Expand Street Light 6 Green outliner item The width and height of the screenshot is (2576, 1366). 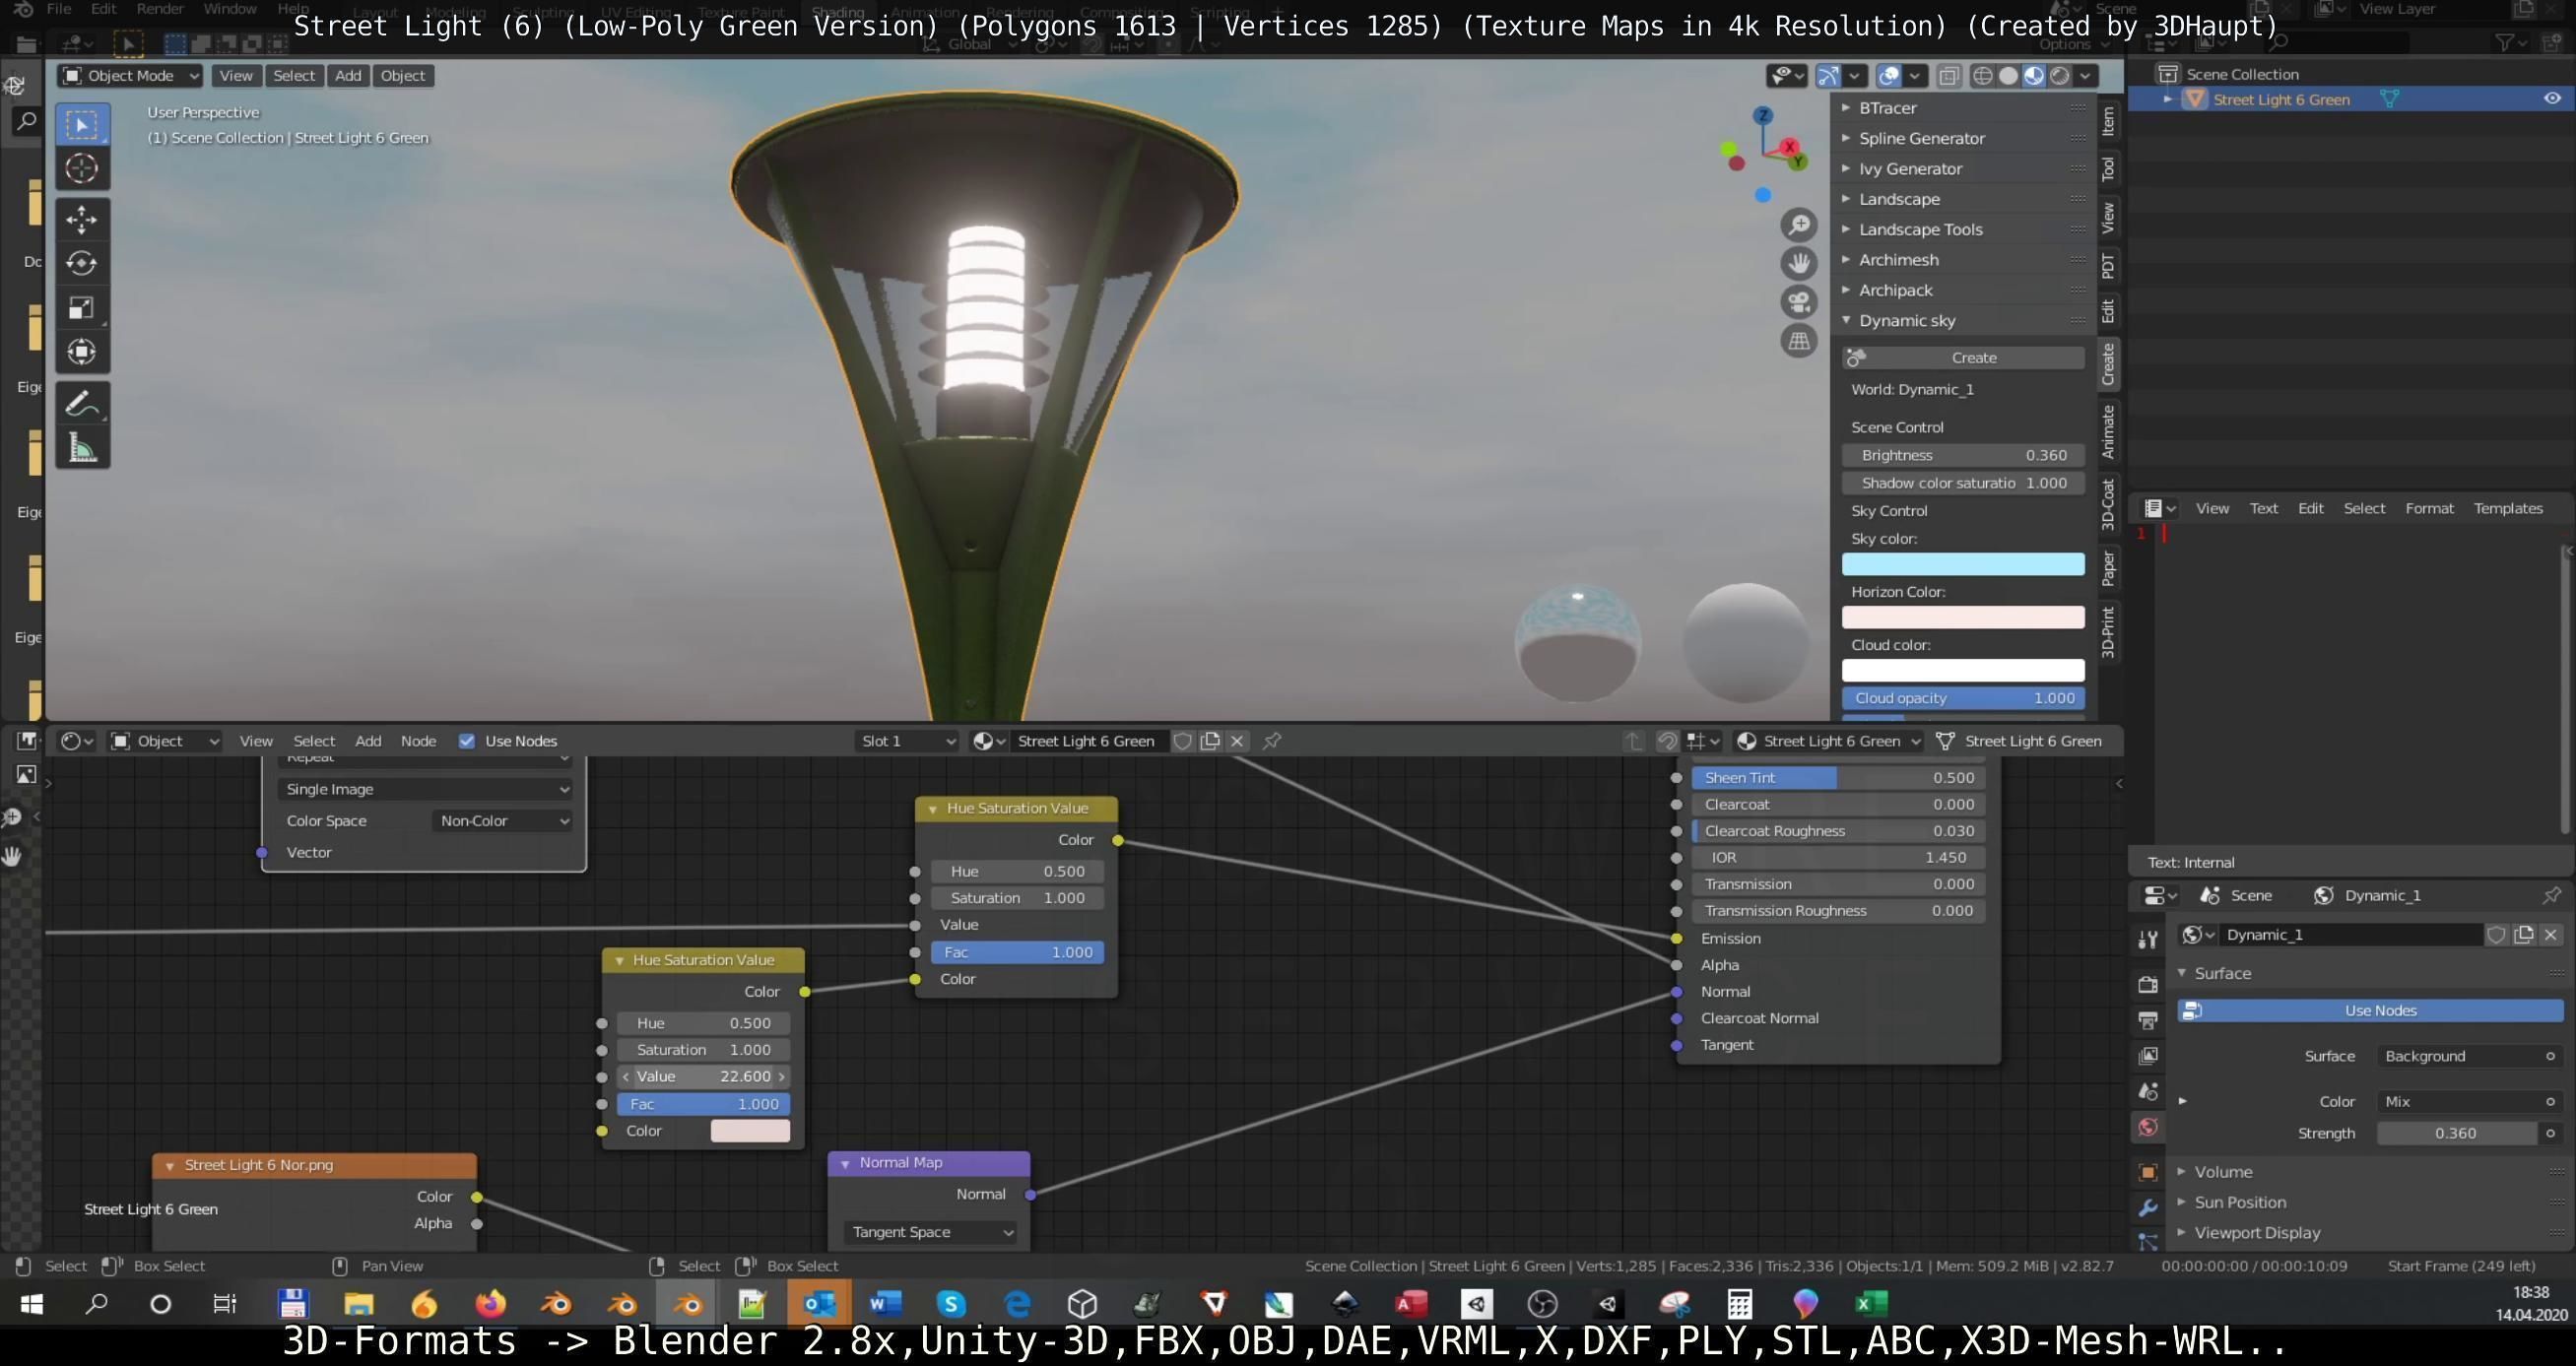coord(2167,99)
